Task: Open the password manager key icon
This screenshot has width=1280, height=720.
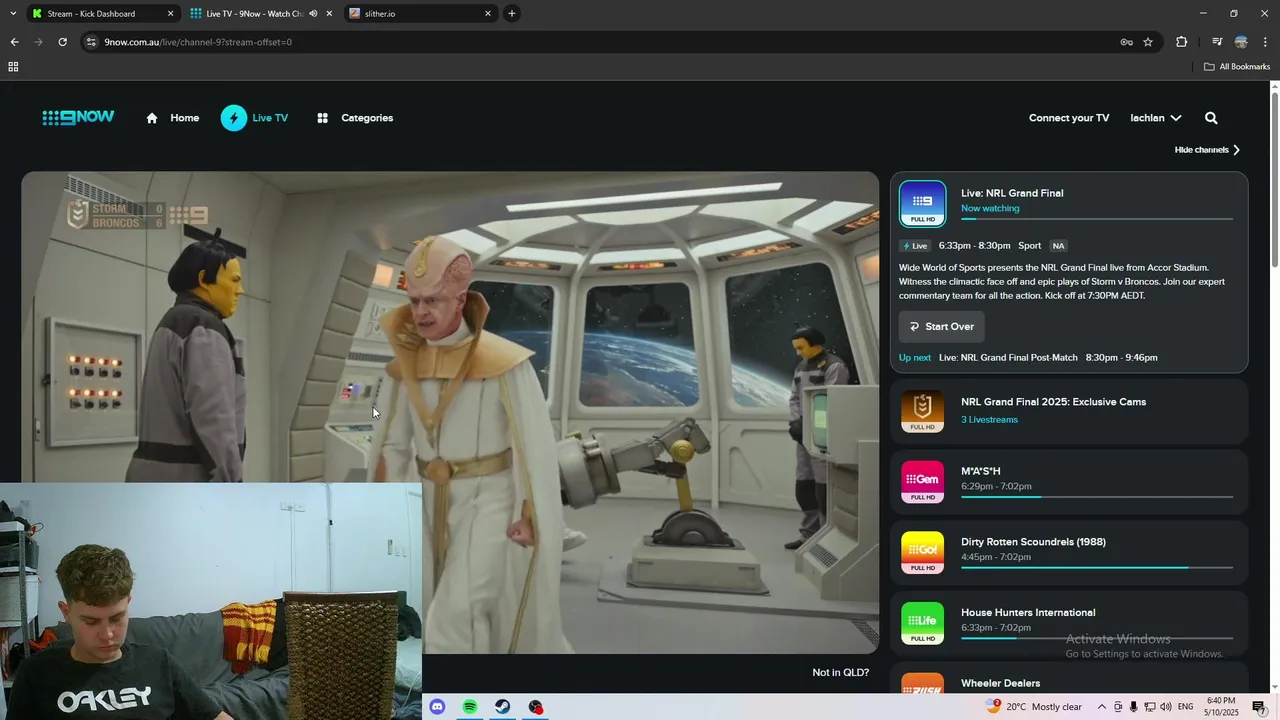Action: [1126, 42]
